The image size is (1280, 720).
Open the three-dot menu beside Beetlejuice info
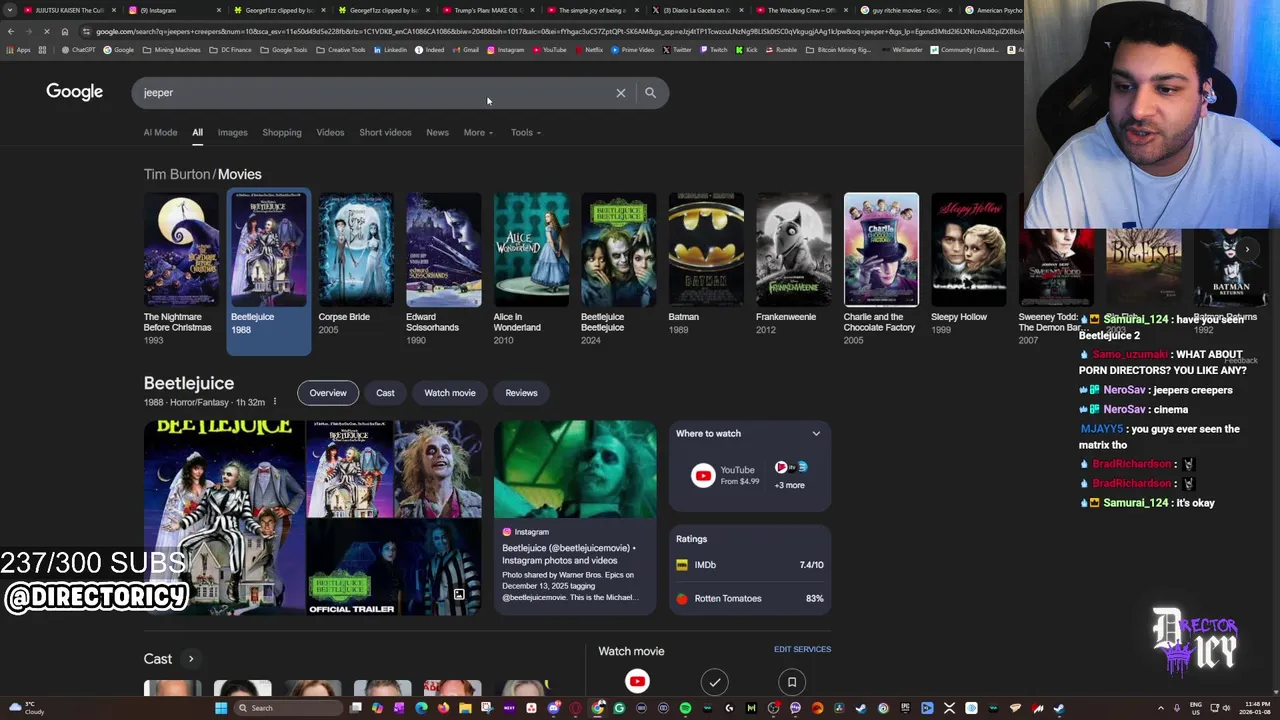275,402
